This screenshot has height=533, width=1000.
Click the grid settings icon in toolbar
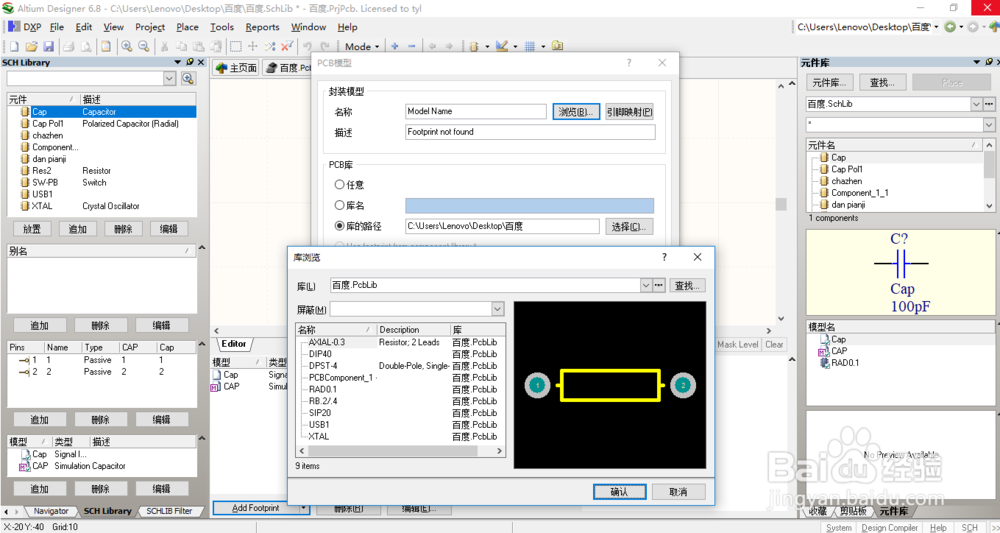click(529, 47)
